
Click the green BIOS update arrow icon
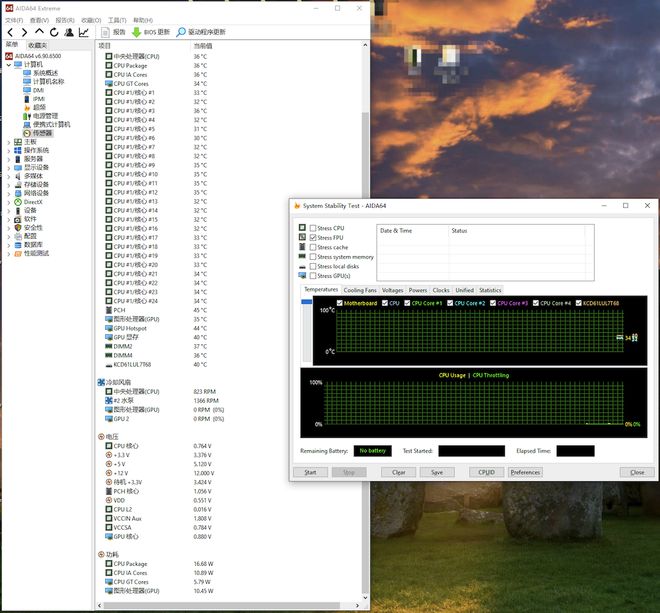tap(136, 32)
